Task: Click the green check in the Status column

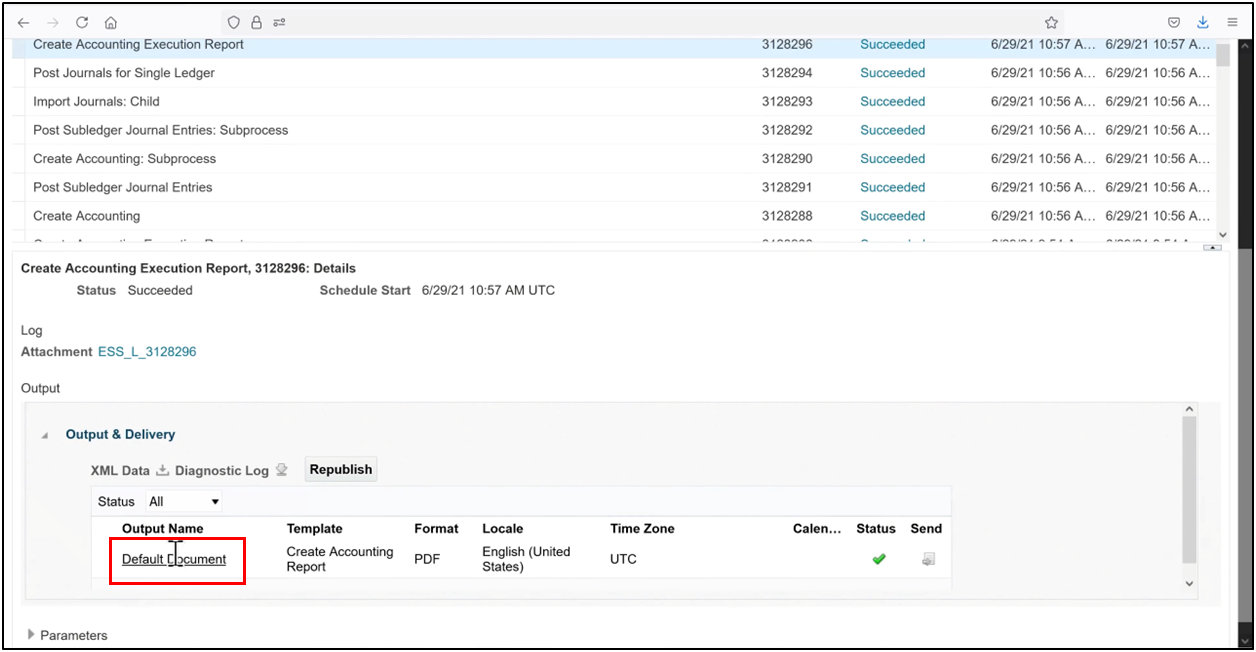Action: tap(878, 559)
